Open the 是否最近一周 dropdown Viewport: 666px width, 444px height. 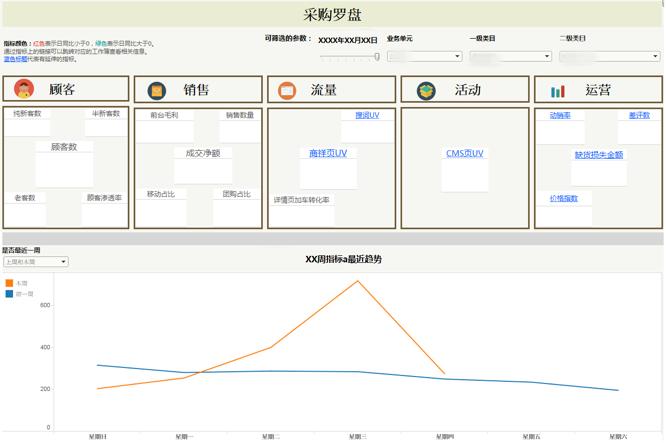(x=36, y=262)
